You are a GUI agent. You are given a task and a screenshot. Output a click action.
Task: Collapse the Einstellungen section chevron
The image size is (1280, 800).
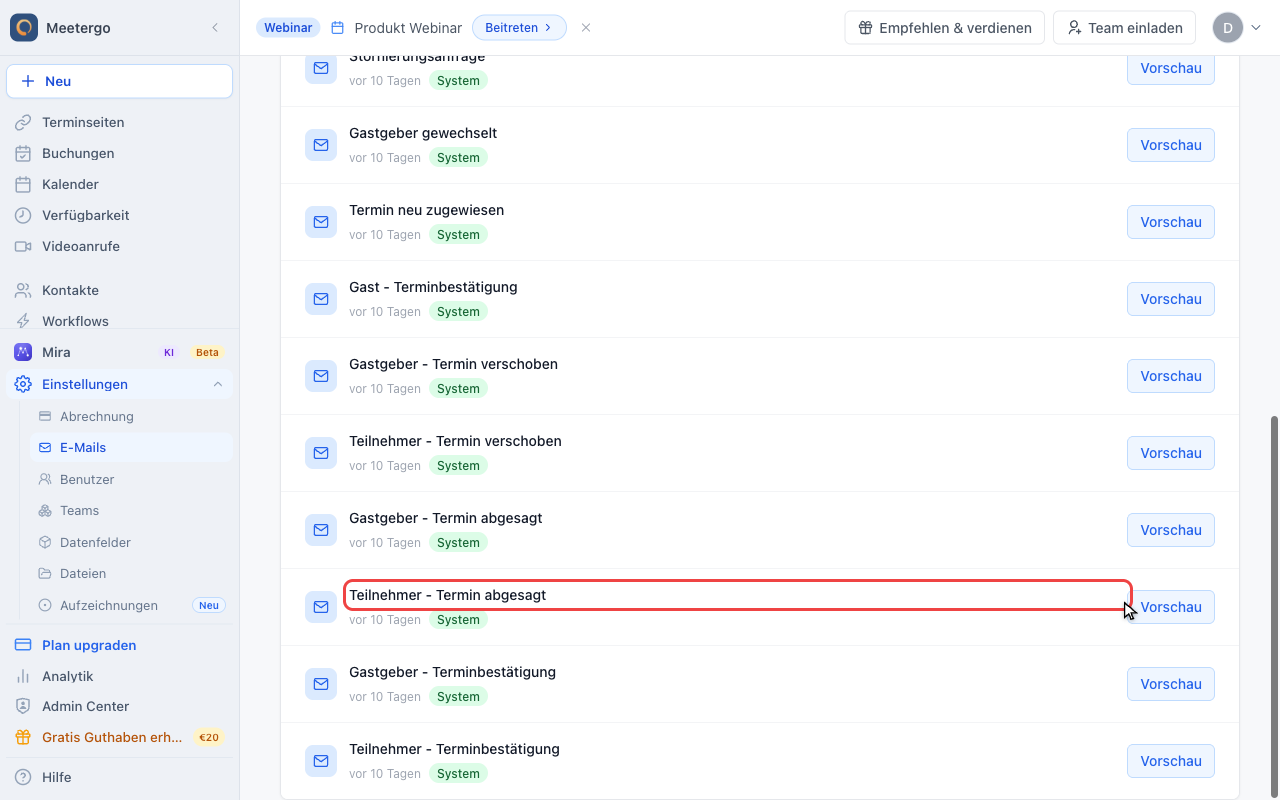pos(217,384)
